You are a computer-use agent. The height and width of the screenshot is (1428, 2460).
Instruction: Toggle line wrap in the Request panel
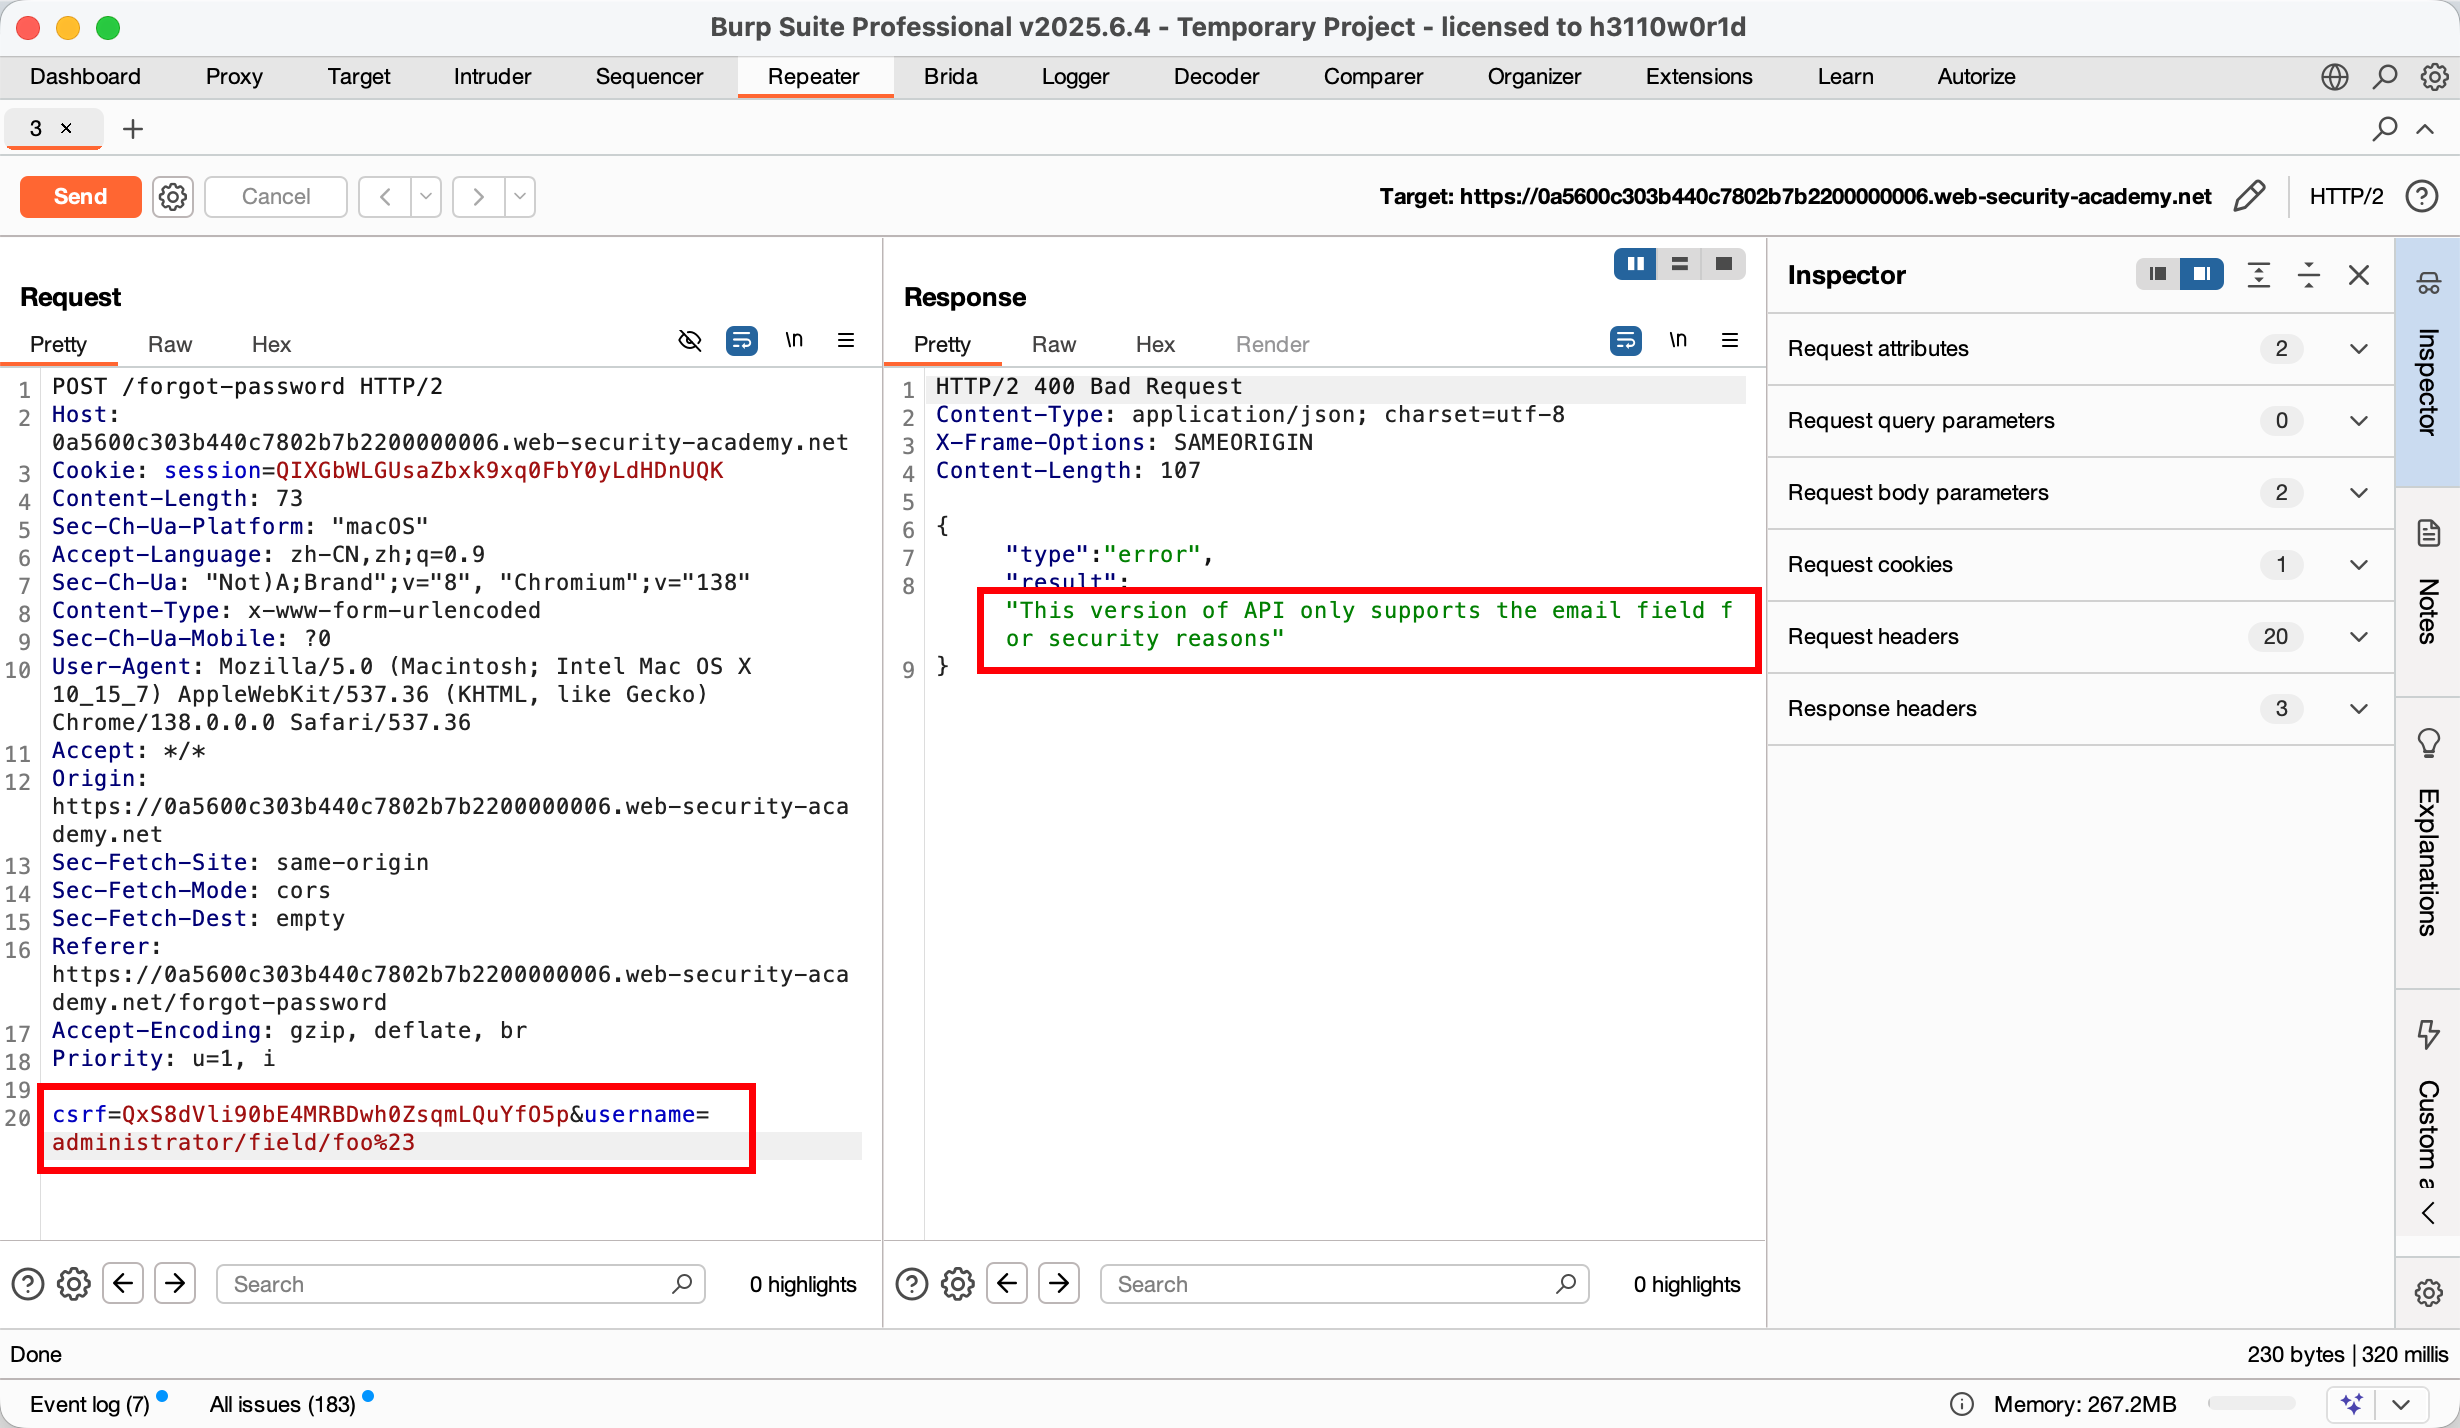pos(741,341)
